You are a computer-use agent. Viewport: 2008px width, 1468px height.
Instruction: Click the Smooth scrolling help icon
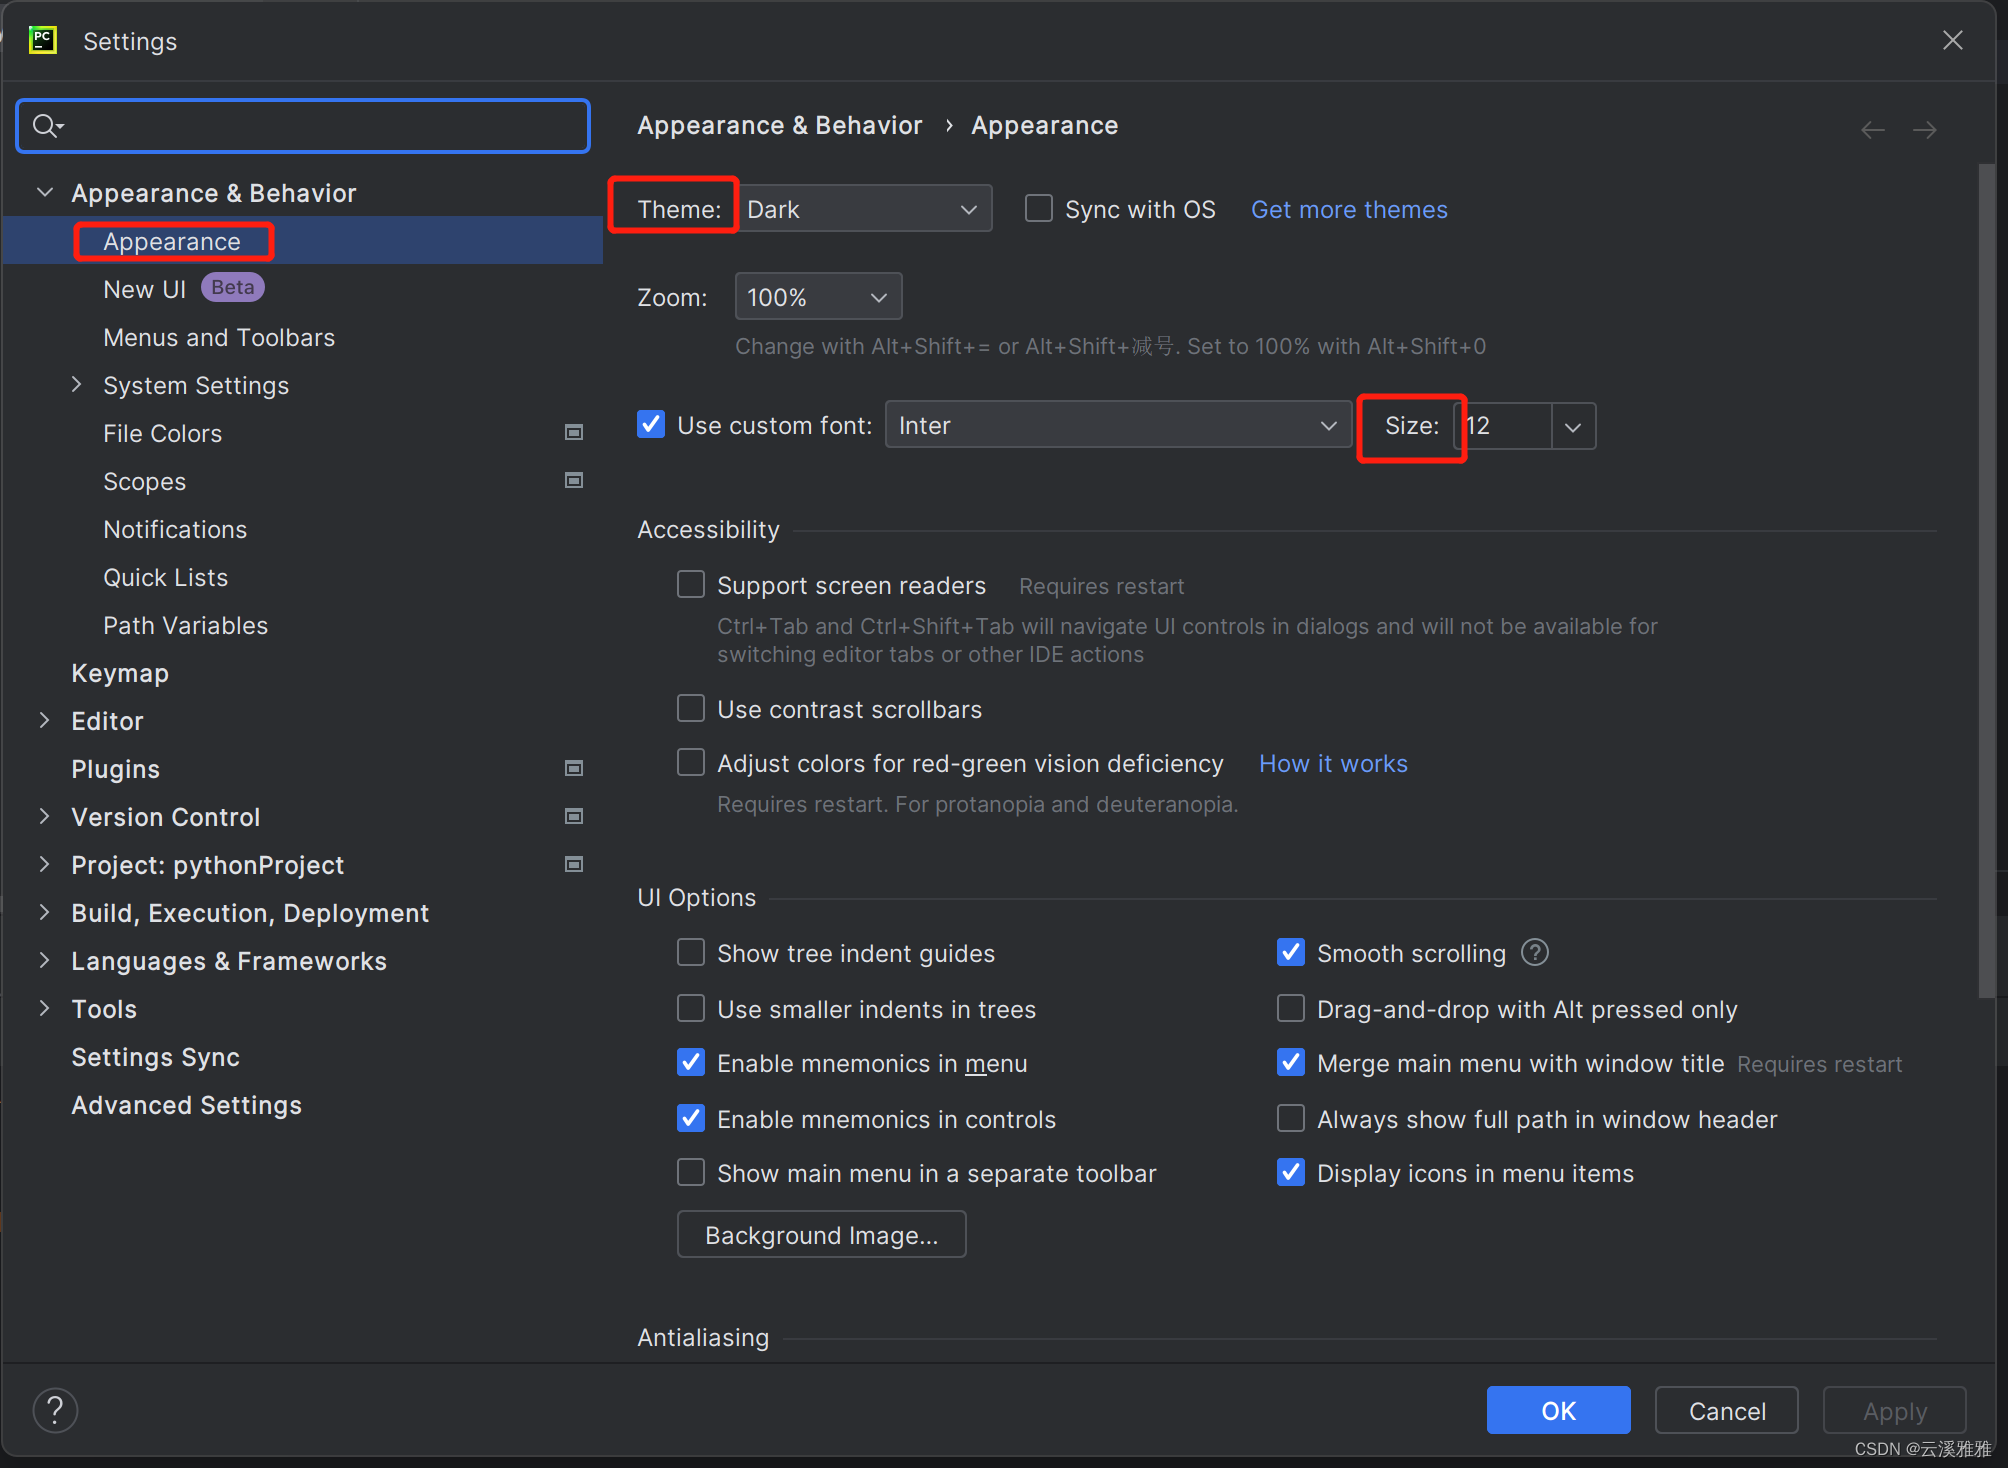(x=1534, y=952)
